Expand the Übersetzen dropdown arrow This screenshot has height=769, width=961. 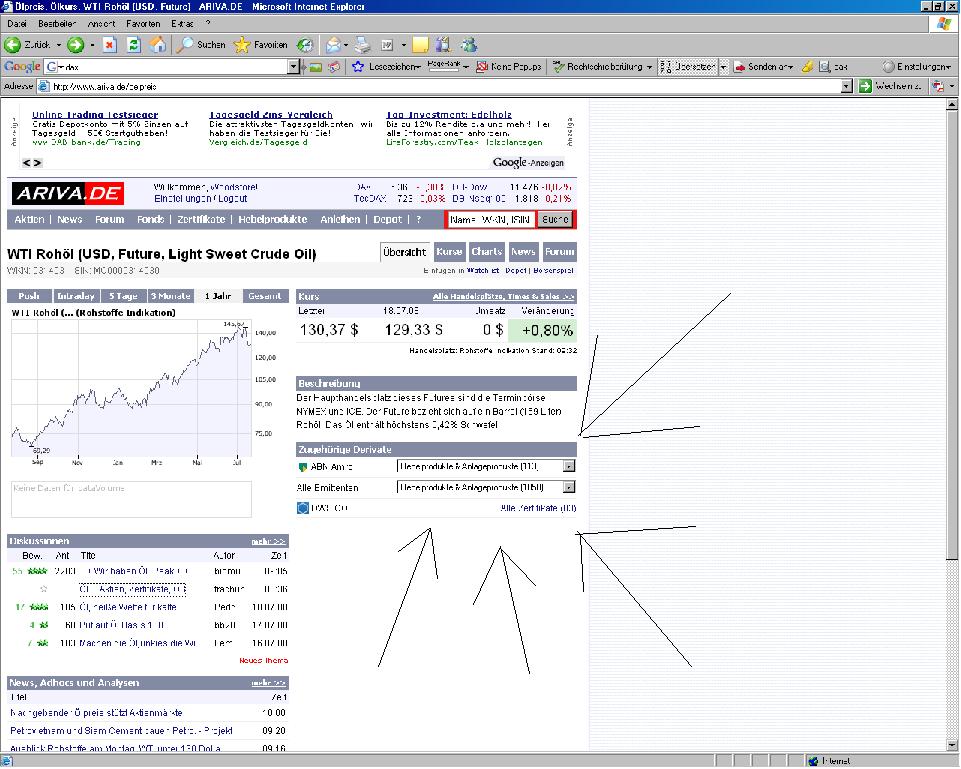724,67
